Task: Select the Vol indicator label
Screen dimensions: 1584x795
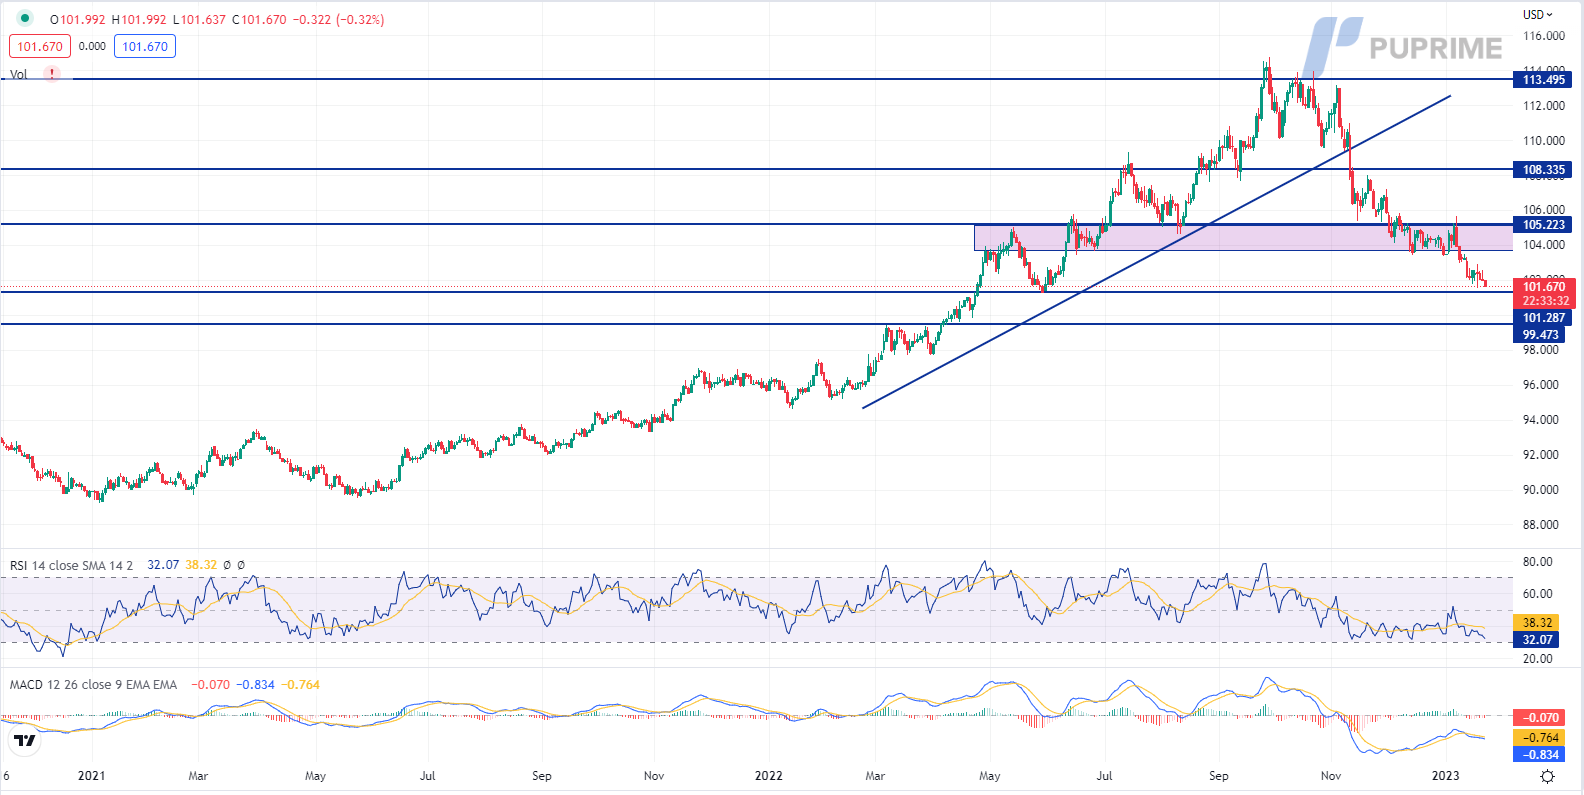Action: click(18, 75)
